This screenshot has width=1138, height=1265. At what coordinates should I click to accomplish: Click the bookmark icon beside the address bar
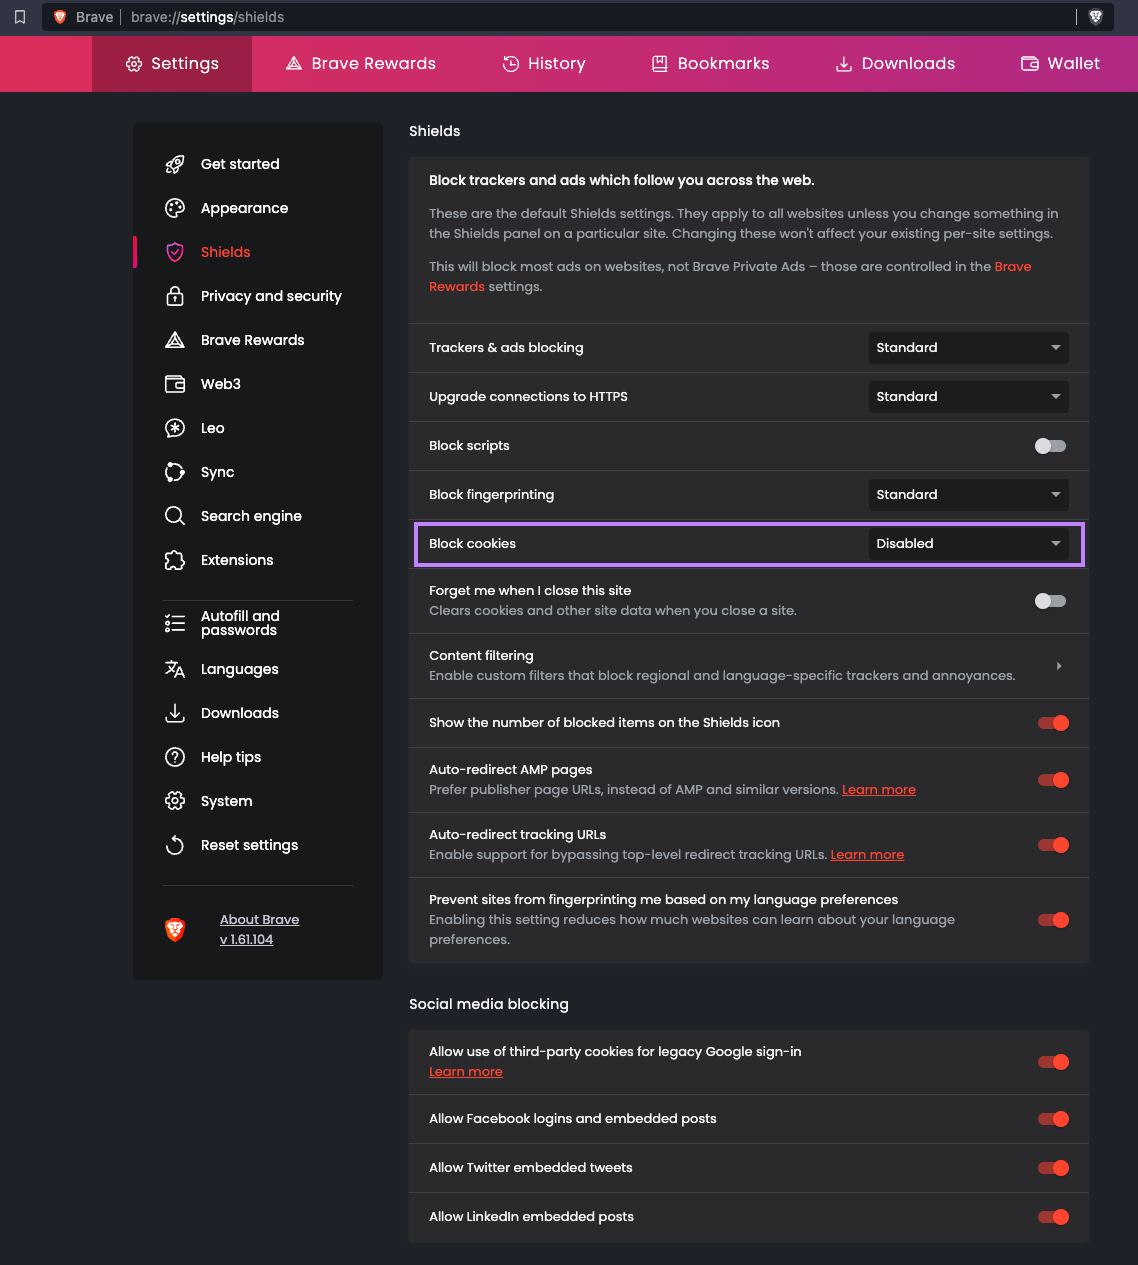coord(20,17)
